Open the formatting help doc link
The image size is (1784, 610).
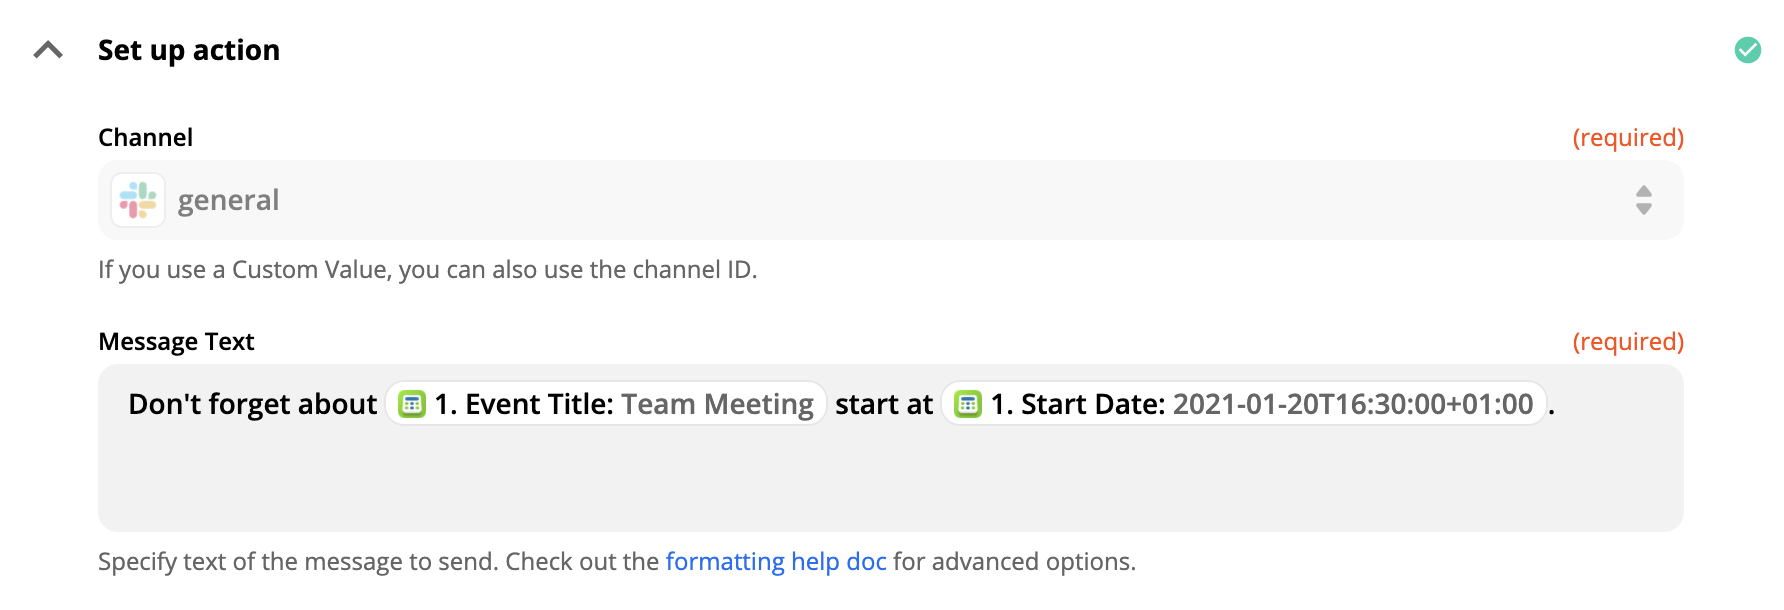coord(776,562)
